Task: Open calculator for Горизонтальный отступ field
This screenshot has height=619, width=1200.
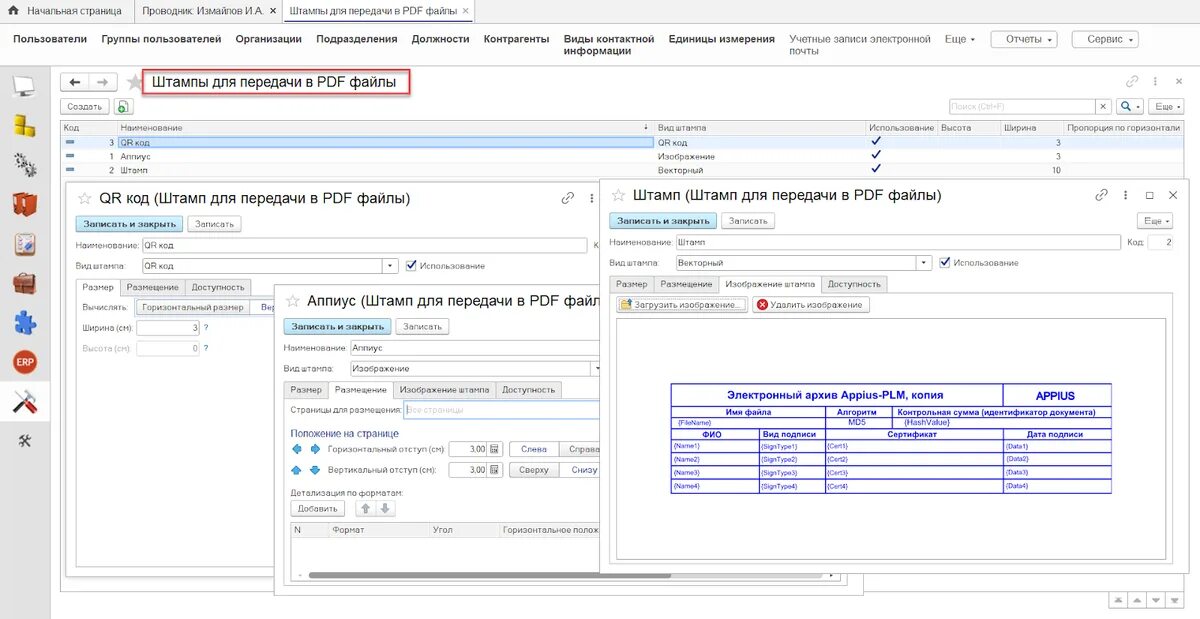Action: pyautogui.click(x=493, y=449)
